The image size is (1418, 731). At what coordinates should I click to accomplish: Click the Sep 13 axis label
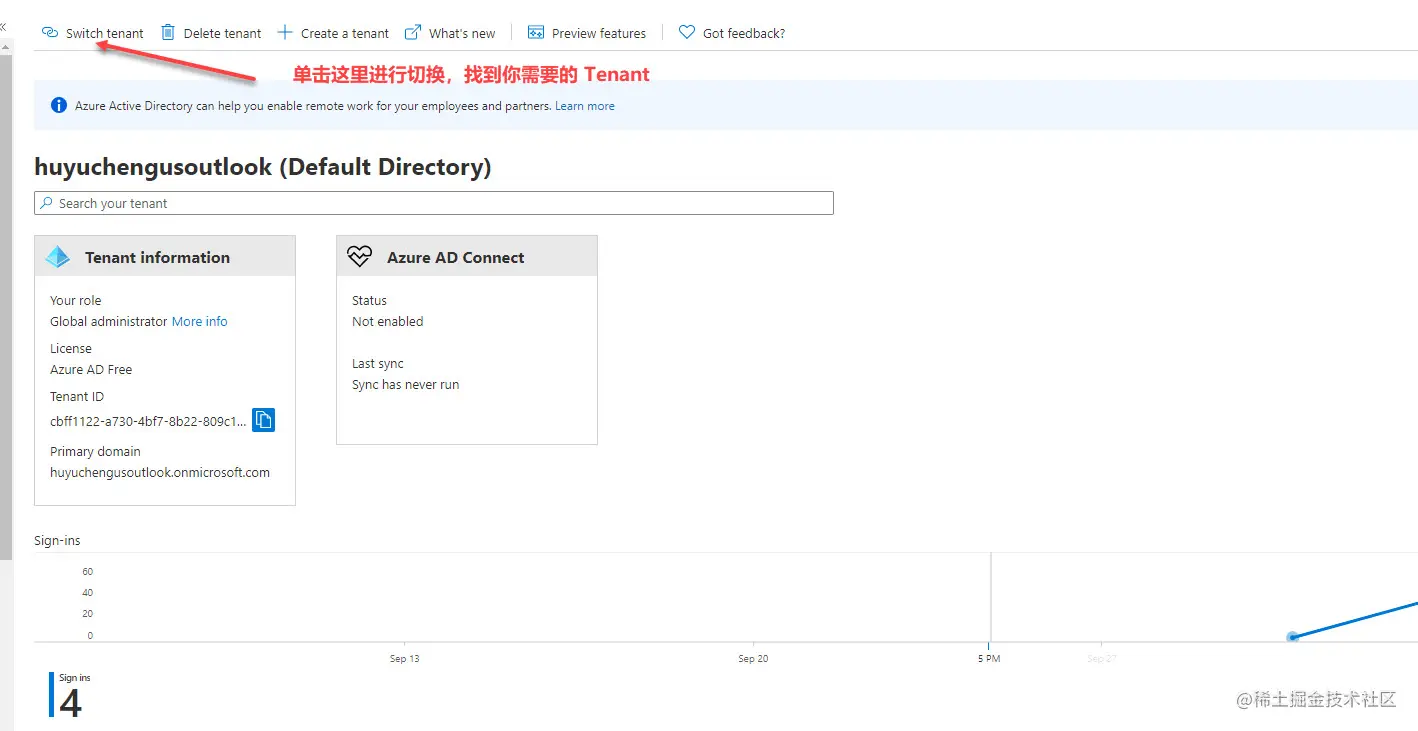(405, 659)
